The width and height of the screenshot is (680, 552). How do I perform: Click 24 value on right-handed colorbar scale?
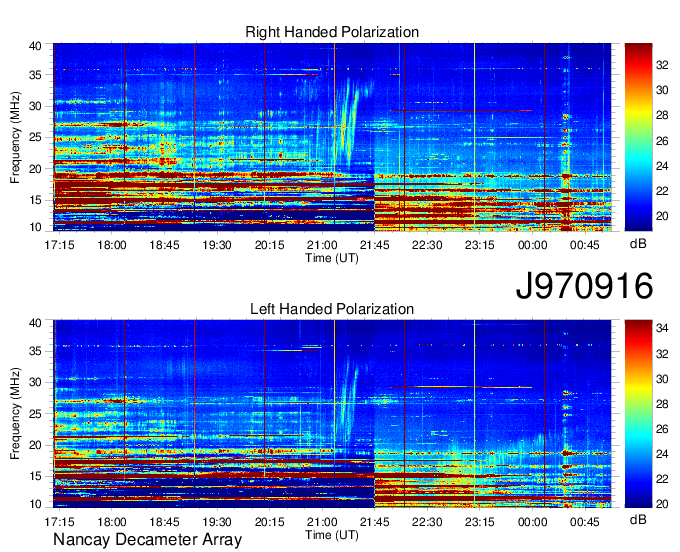[x=662, y=166]
